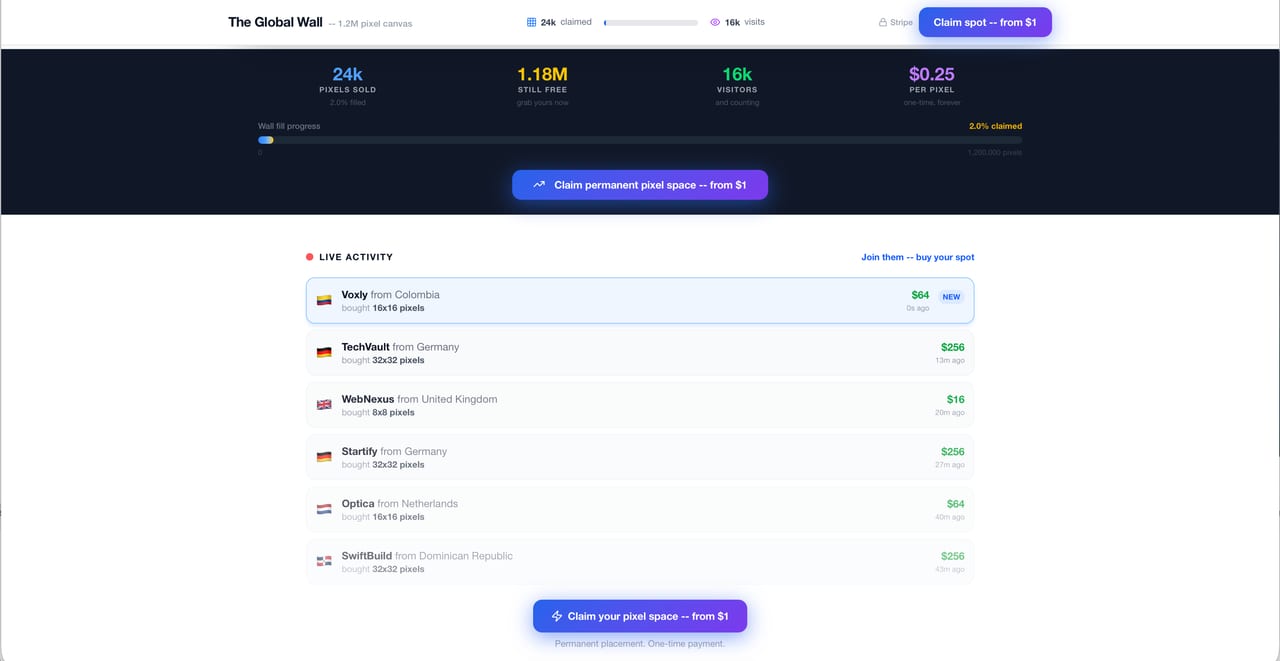This screenshot has height=661, width=1280.
Task: Click the 13m ago timestamp
Action: 950,360
